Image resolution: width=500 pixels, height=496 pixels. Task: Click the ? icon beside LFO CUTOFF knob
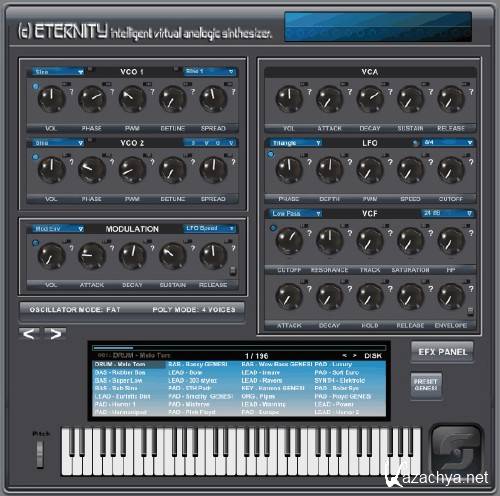(471, 162)
